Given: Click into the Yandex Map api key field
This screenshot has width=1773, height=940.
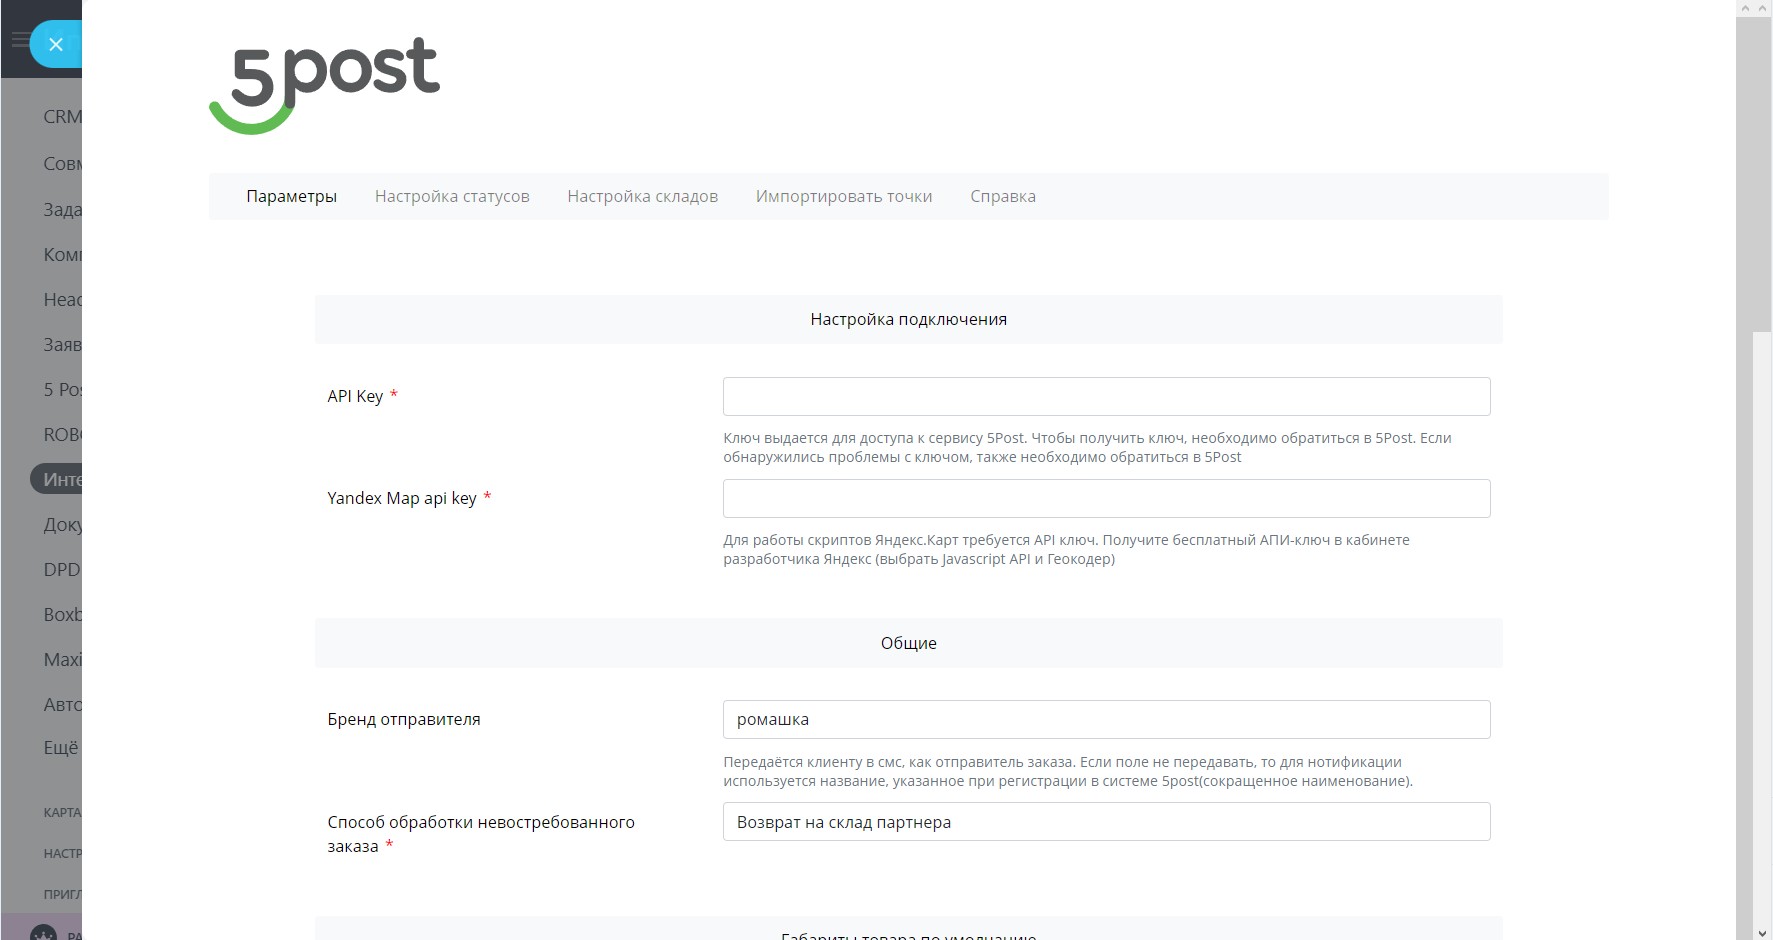Looking at the screenshot, I should (x=1107, y=498).
